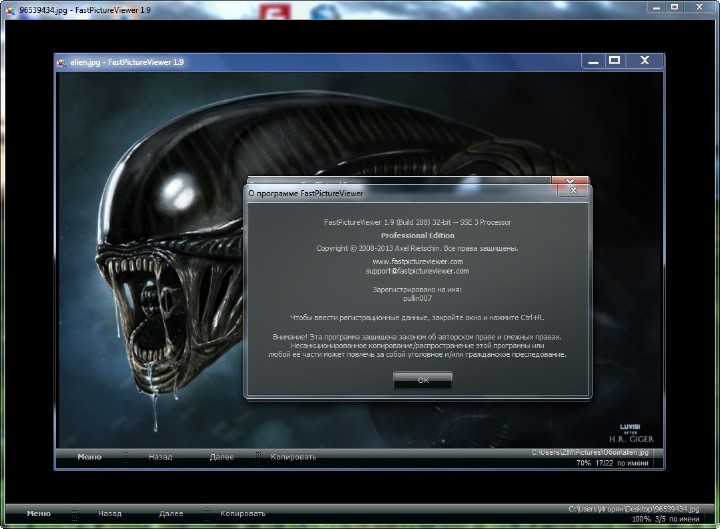Click the support@fastpictureviewer.com email address
The width and height of the screenshot is (720, 529).
click(x=417, y=270)
